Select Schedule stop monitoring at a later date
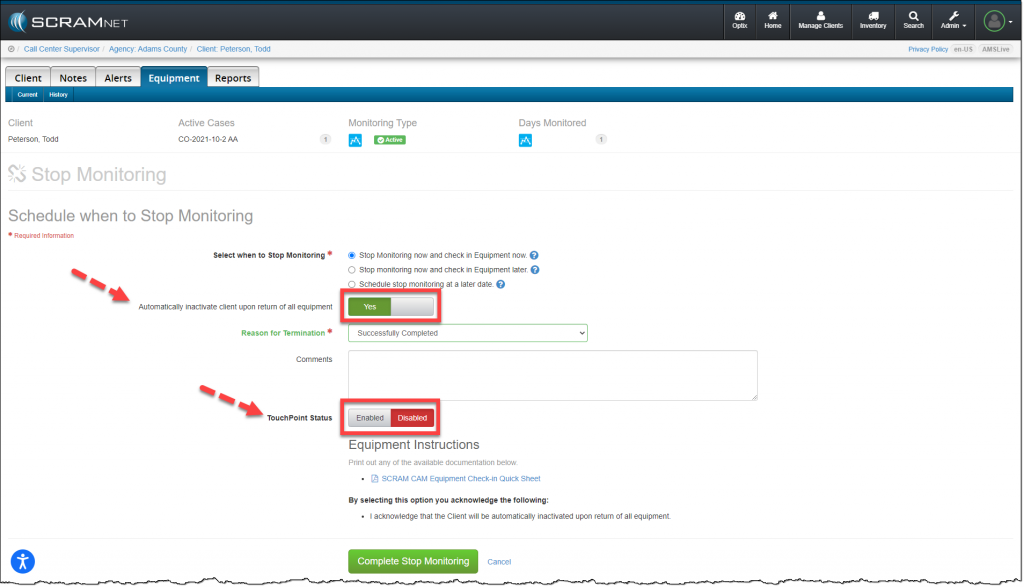The height and width of the screenshot is (587, 1024). click(x=351, y=283)
